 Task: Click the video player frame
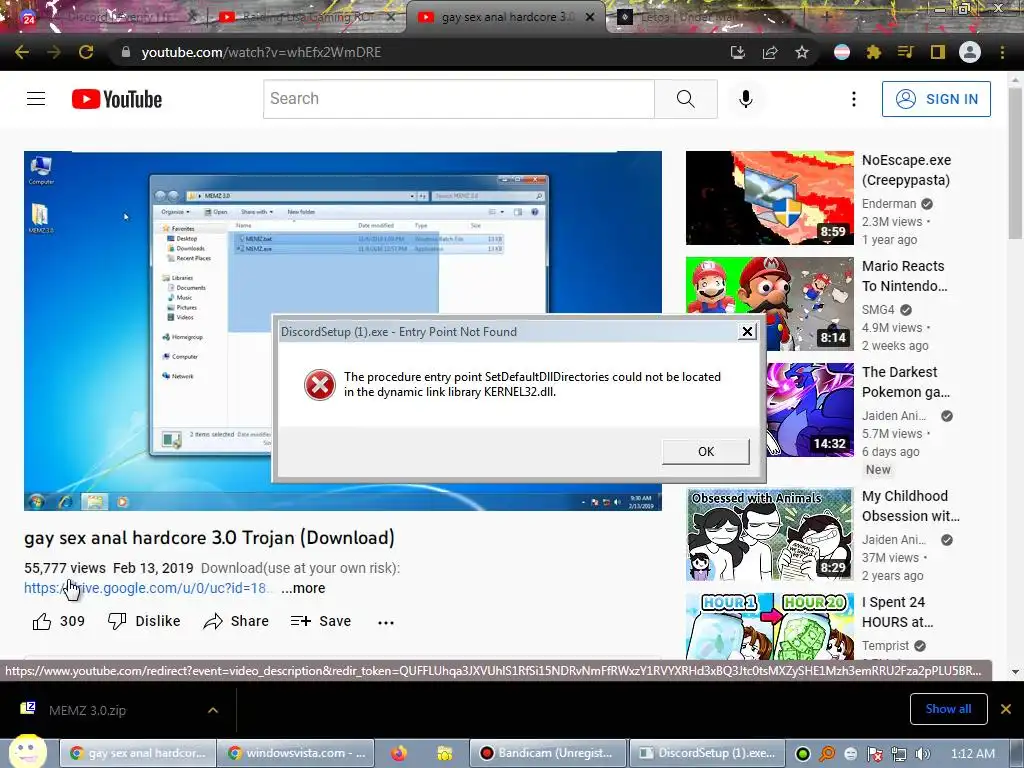343,330
